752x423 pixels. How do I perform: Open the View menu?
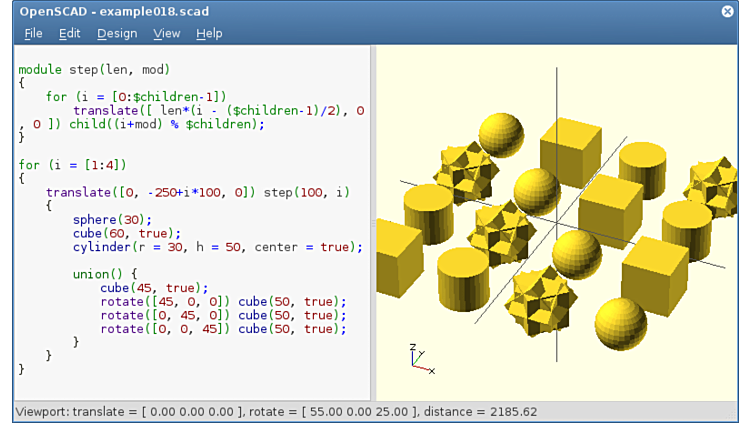[167, 33]
